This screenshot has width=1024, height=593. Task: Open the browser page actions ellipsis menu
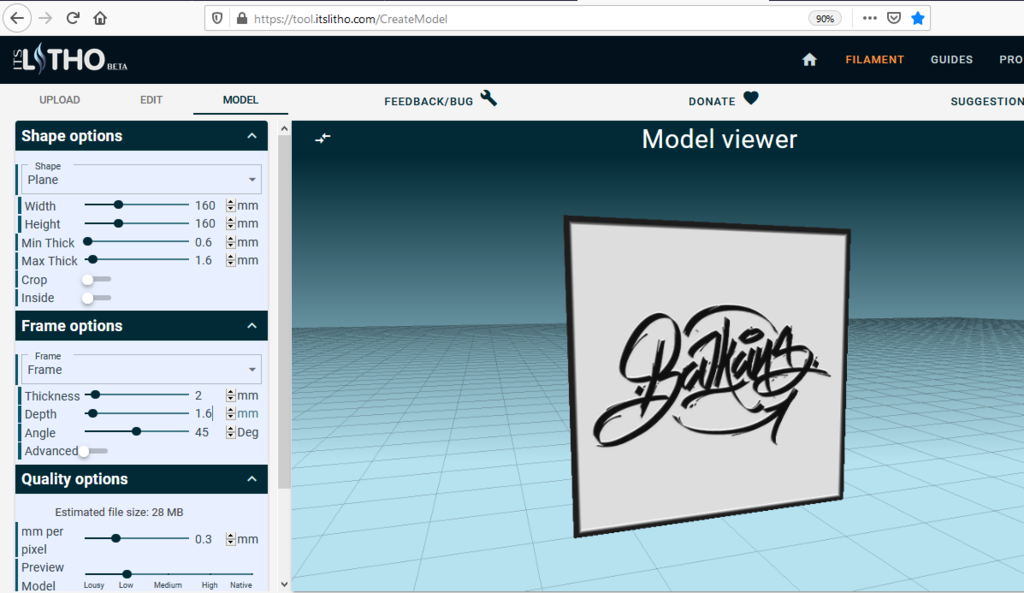[x=869, y=18]
